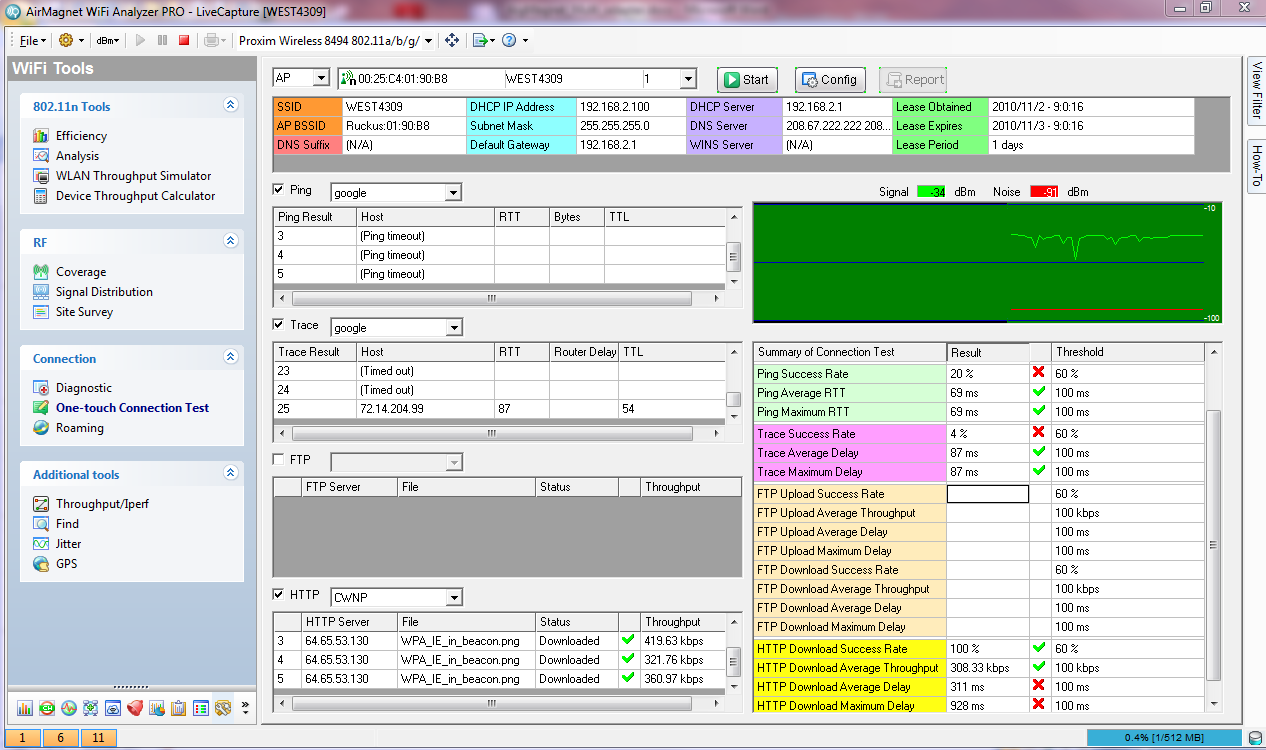Collapse the RF section
This screenshot has width=1266, height=750.
pos(231,241)
